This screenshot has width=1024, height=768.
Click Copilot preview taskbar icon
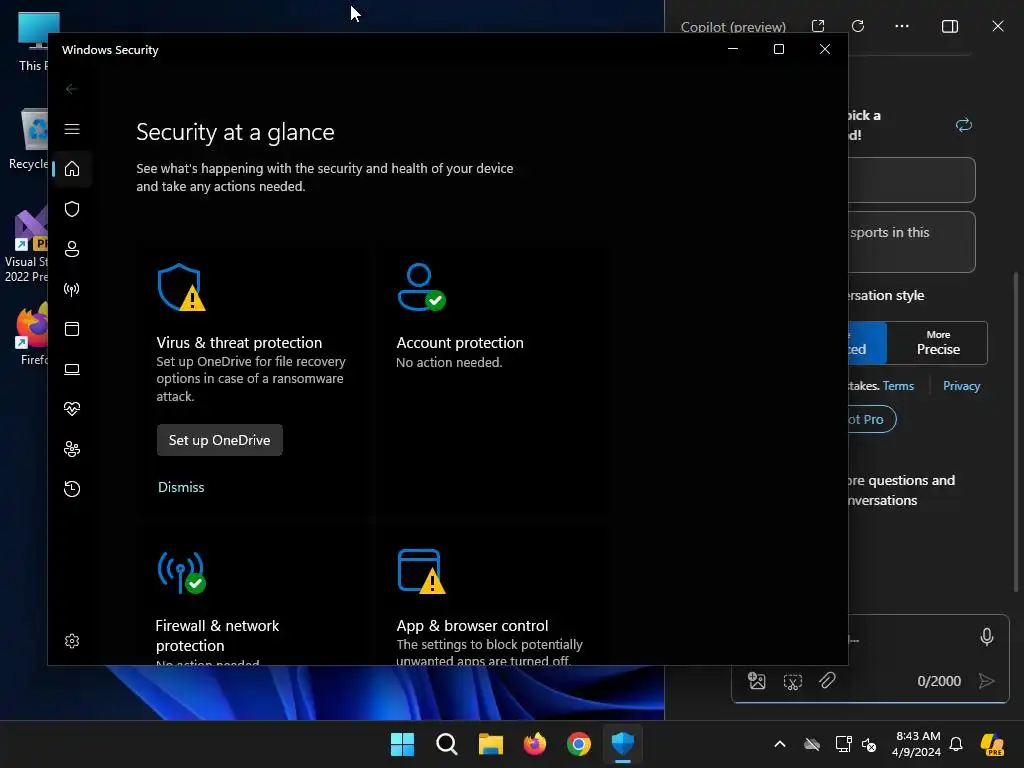(992, 744)
